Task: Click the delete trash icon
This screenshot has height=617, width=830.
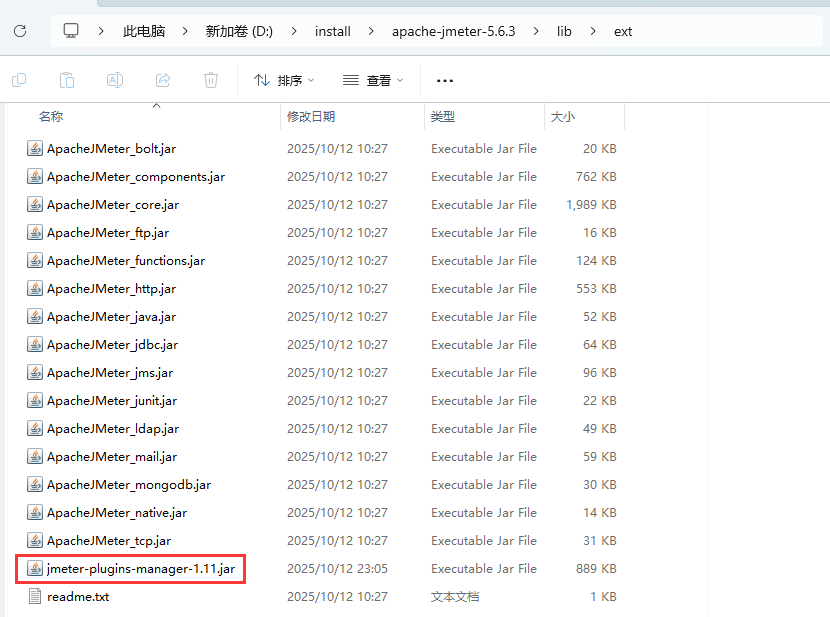Action: (x=211, y=80)
